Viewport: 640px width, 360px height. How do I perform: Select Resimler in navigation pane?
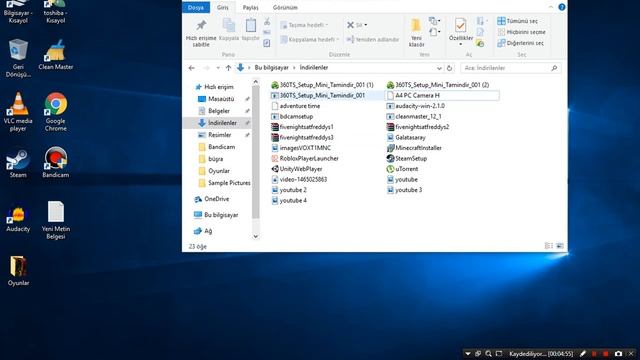tap(220, 135)
